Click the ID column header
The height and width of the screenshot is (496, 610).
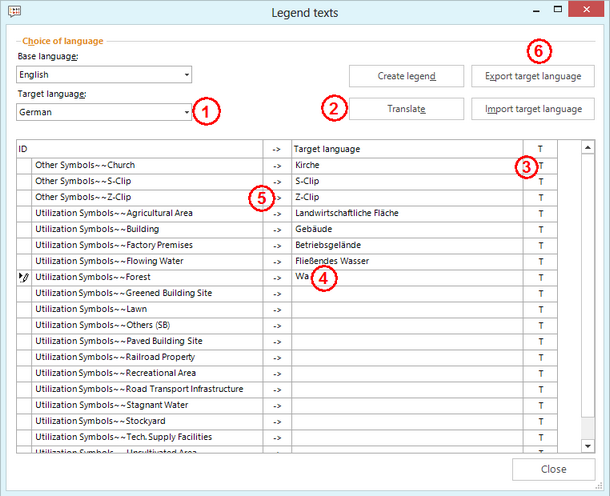click(x=140, y=149)
